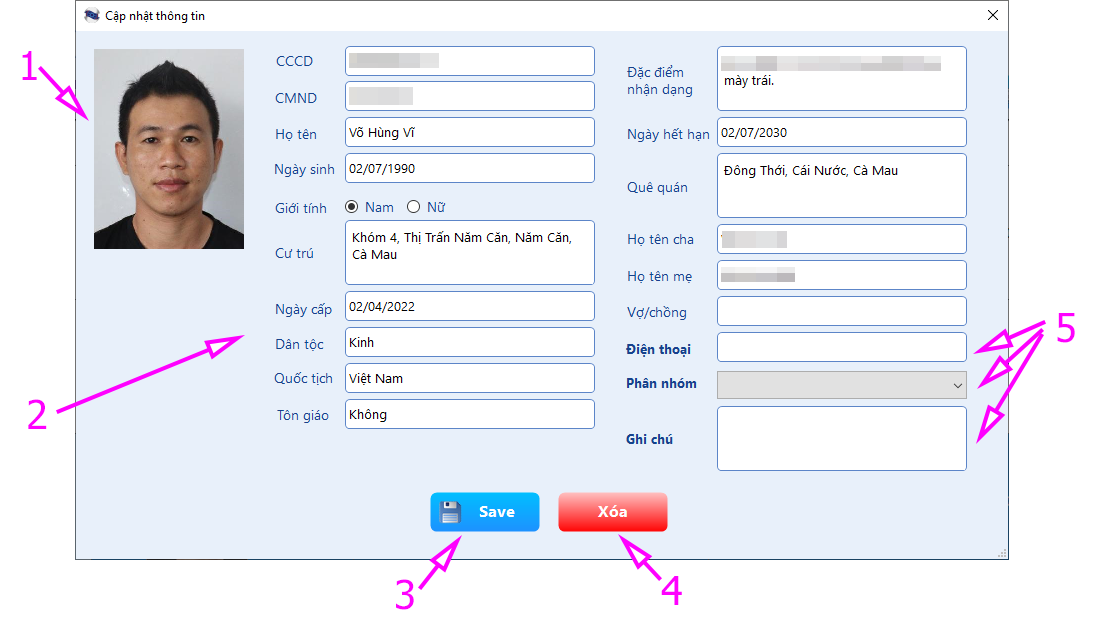Select the Nữ gender radio button

[x=413, y=207]
